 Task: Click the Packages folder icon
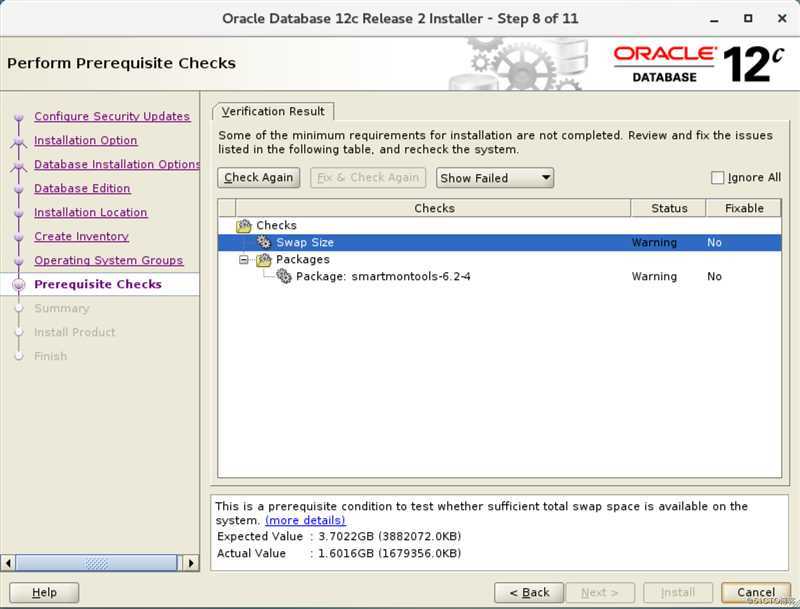[264, 260]
